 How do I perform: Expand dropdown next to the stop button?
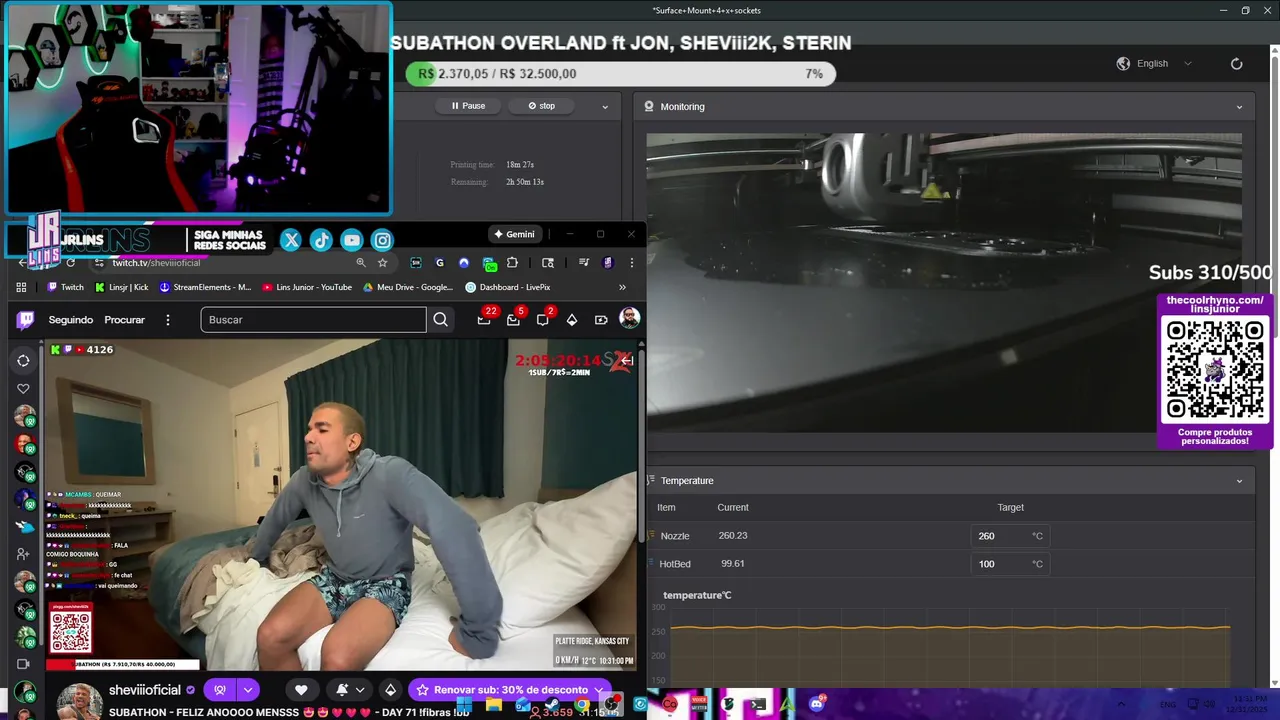[605, 106]
